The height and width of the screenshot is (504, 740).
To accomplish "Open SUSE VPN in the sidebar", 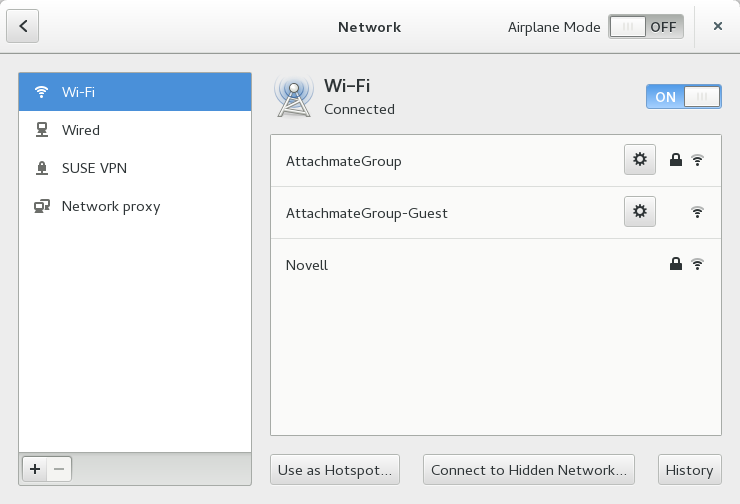I will pyautogui.click(x=135, y=168).
